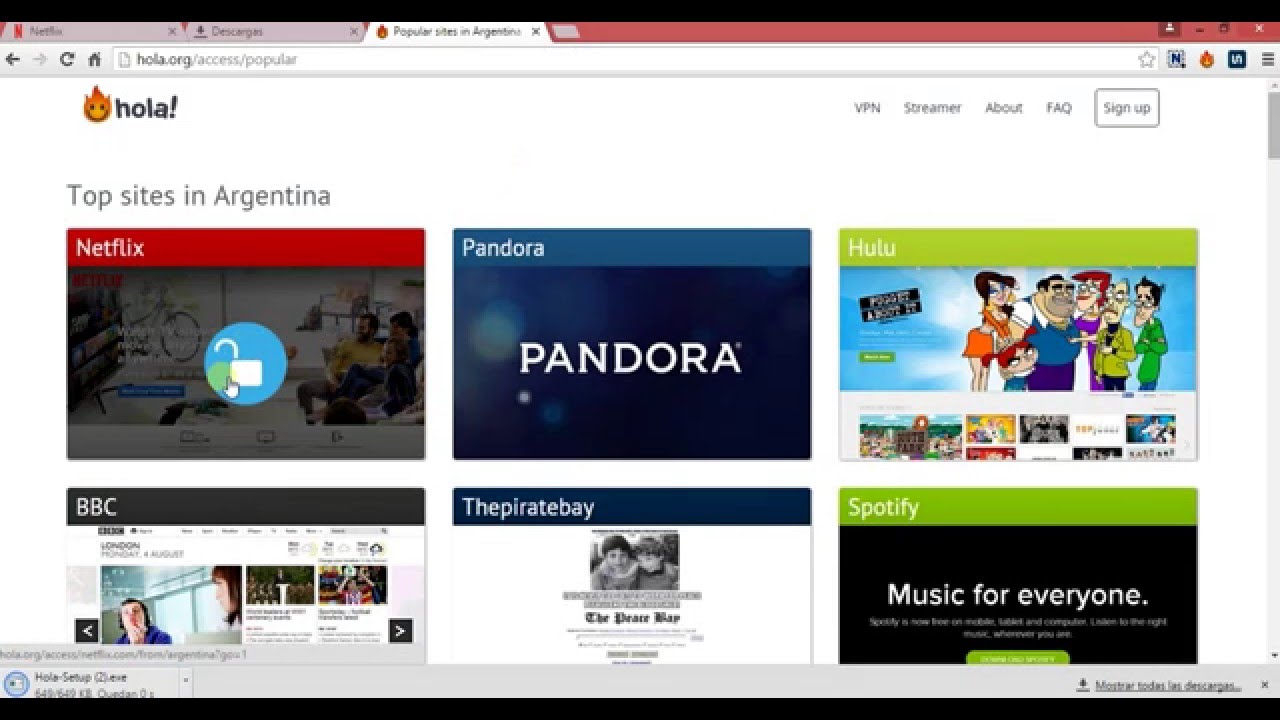This screenshot has width=1280, height=720.
Task: Open a new tab
Action: click(x=565, y=32)
